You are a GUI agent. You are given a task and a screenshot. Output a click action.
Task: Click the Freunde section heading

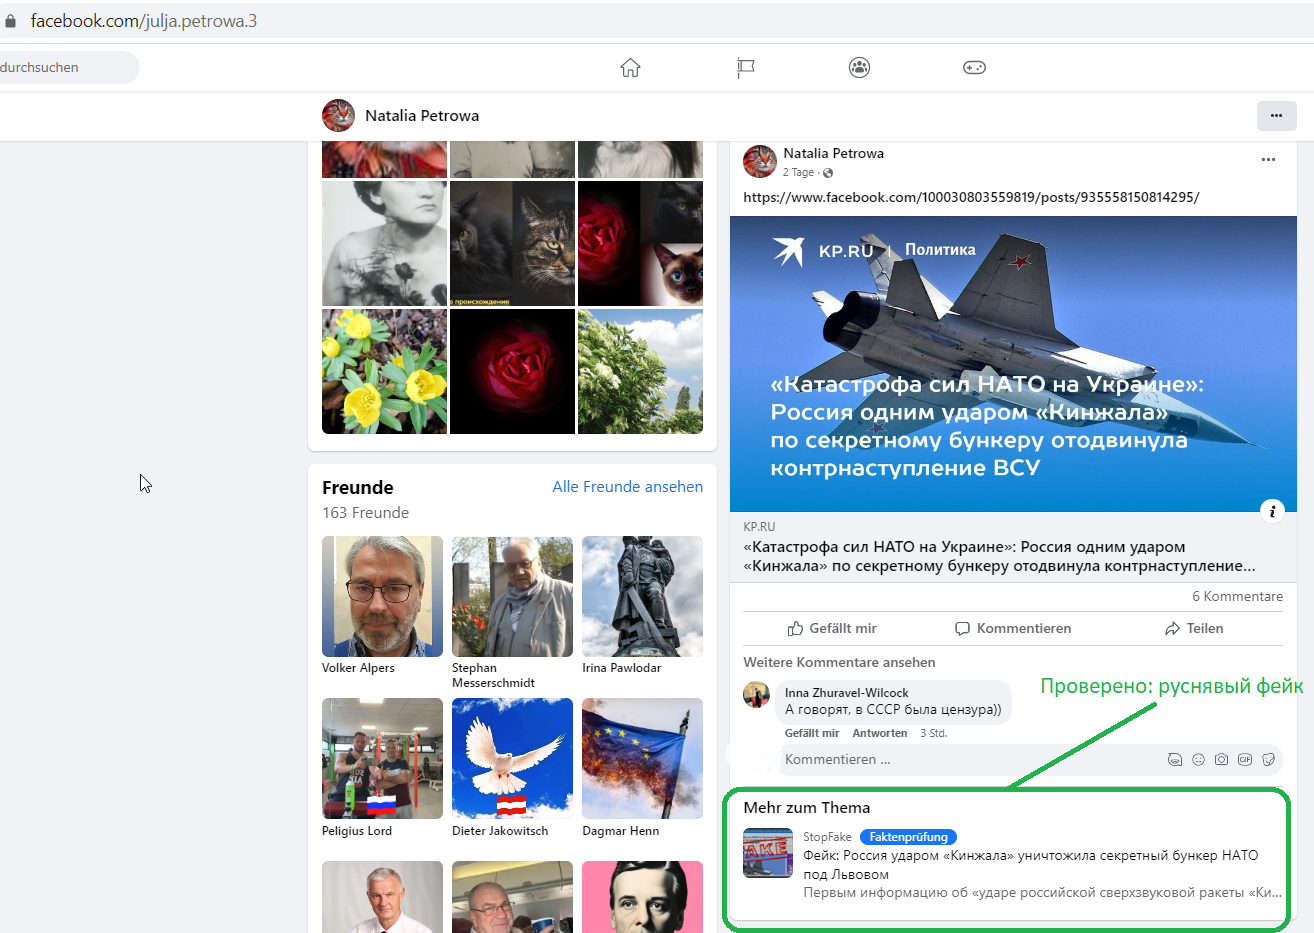358,487
